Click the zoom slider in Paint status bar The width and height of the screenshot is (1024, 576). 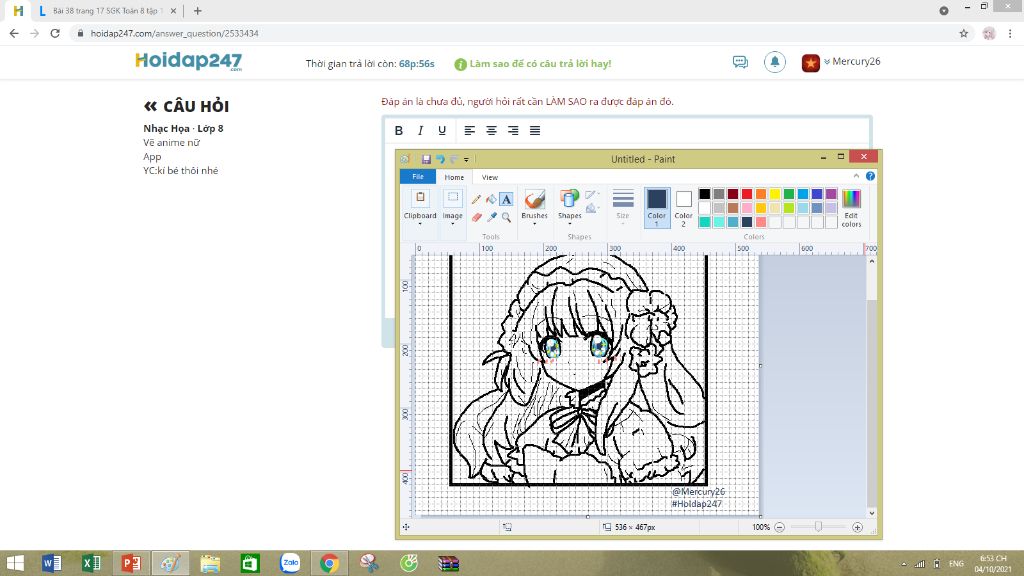(x=818, y=527)
